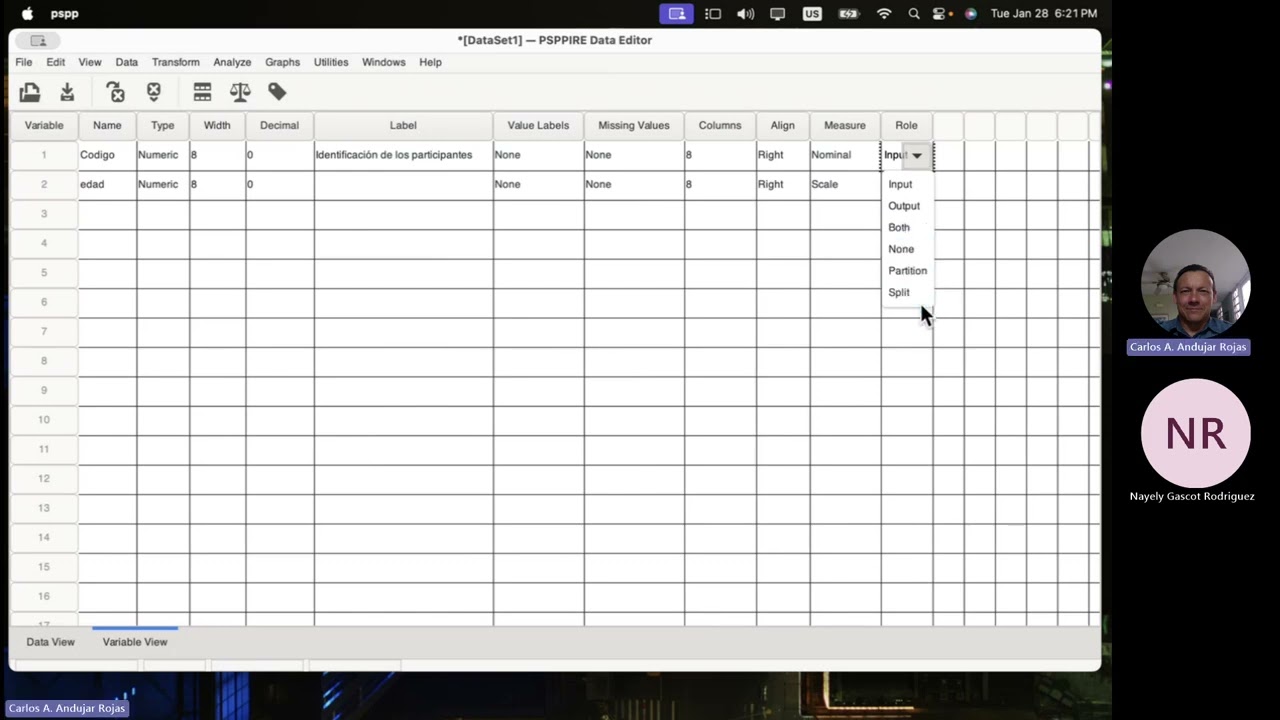Click the Scale measure cell for edad
1280x720 pixels.
(x=845, y=184)
